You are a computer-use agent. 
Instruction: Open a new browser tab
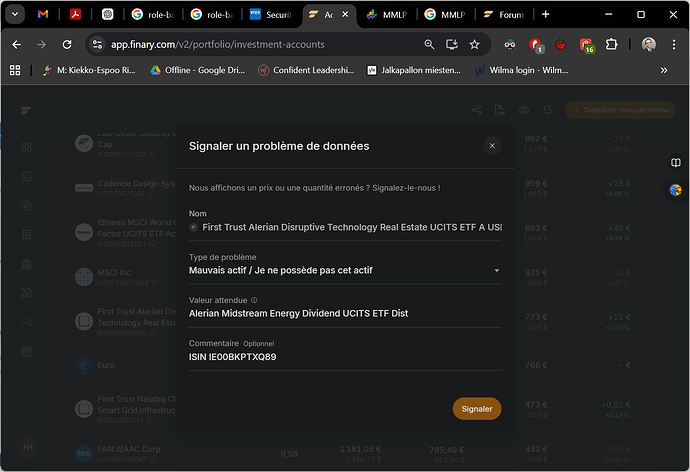click(545, 15)
